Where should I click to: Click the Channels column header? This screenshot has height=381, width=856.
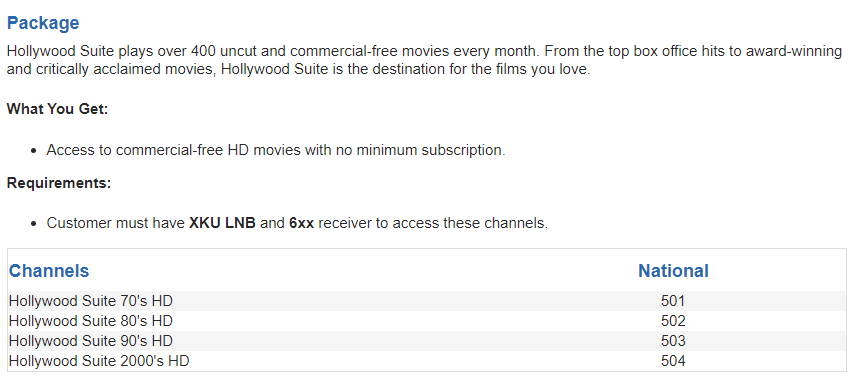click(x=49, y=271)
